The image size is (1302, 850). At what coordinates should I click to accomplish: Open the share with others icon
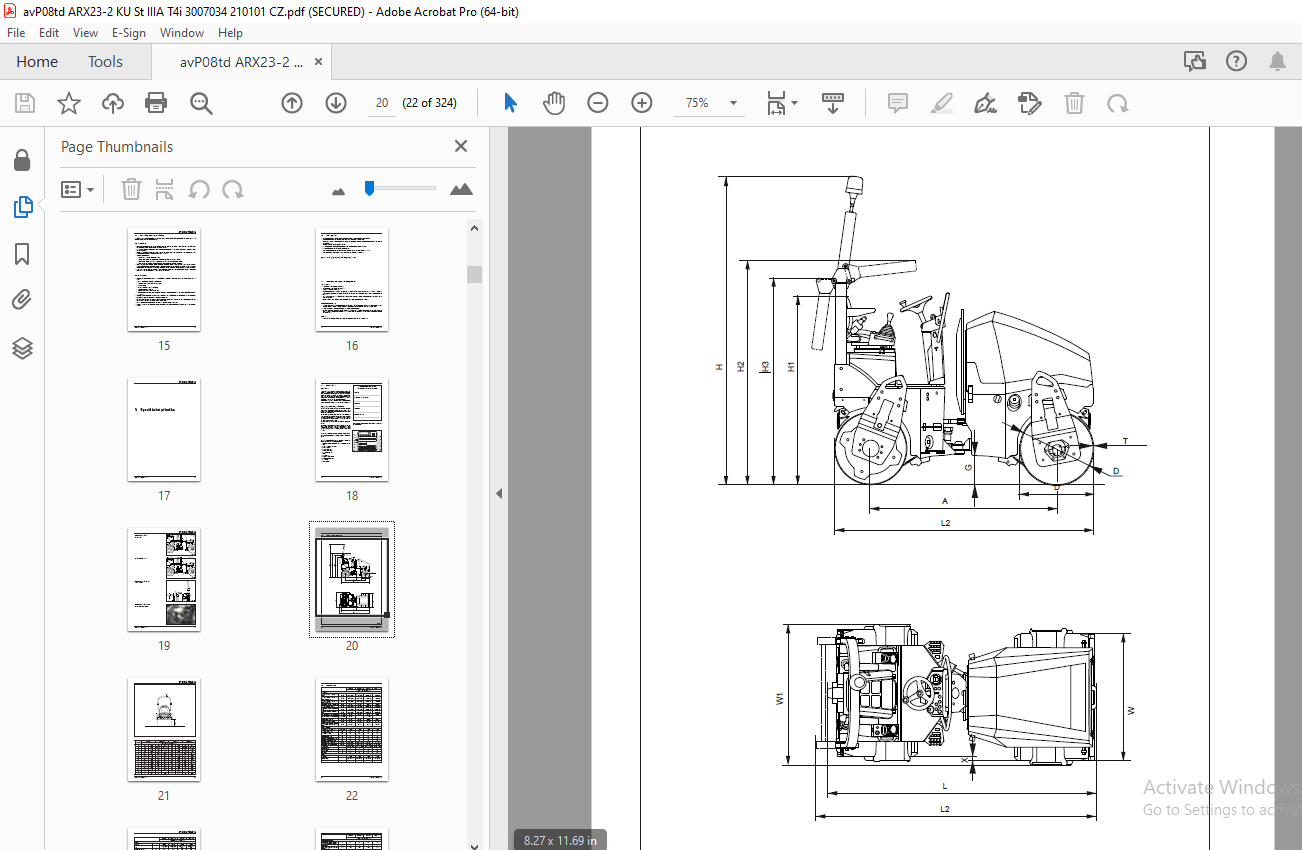click(1194, 61)
